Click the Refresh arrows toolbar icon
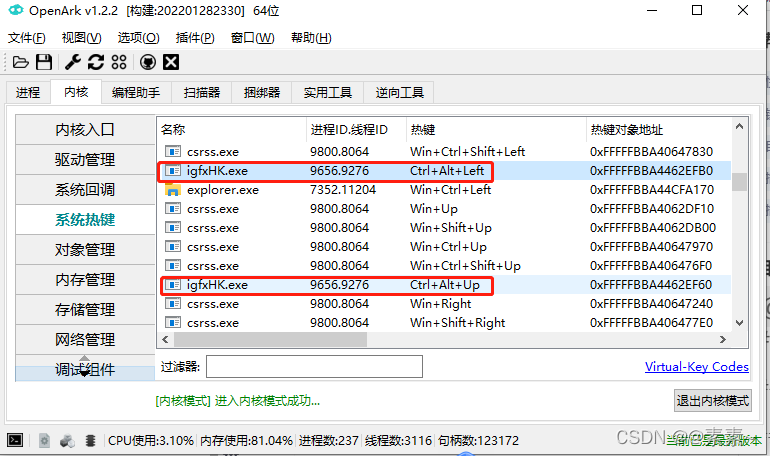This screenshot has height=456, width=770. pyautogui.click(x=96, y=62)
